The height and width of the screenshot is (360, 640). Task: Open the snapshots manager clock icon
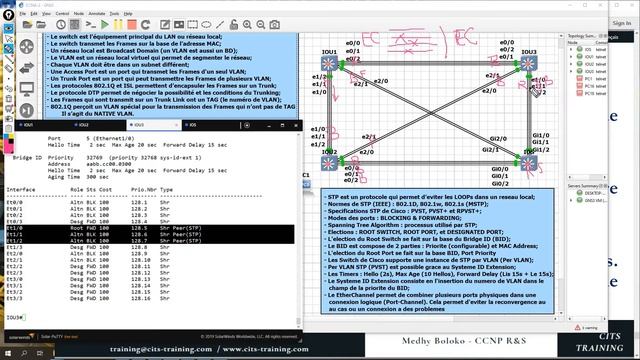point(61,25)
